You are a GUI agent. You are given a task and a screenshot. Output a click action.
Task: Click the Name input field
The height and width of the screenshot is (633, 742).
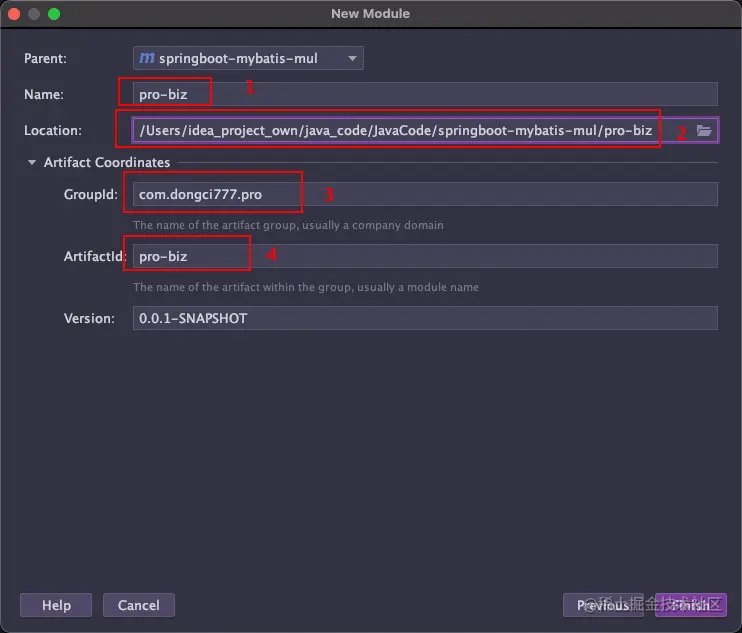[x=425, y=94]
